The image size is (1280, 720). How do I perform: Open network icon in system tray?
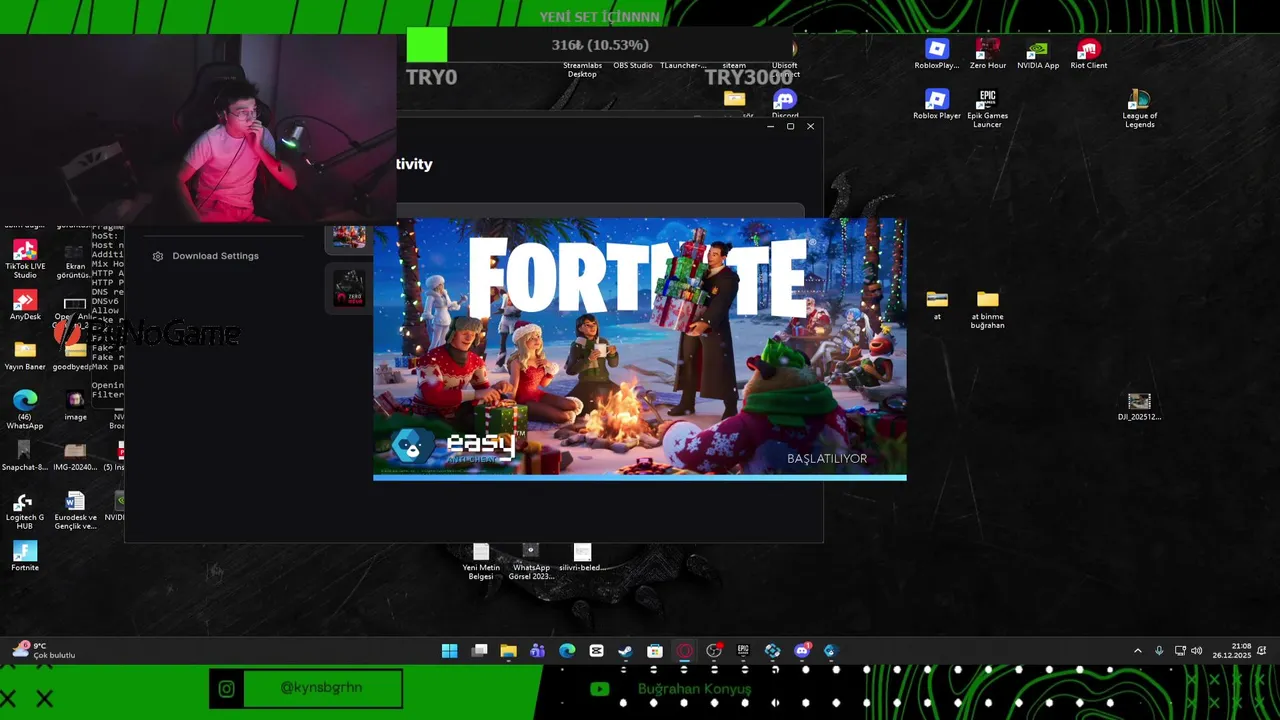(1180, 651)
